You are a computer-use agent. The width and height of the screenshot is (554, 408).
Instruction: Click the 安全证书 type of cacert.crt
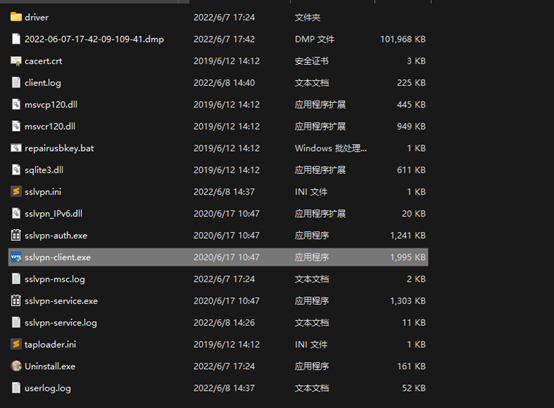click(x=312, y=61)
